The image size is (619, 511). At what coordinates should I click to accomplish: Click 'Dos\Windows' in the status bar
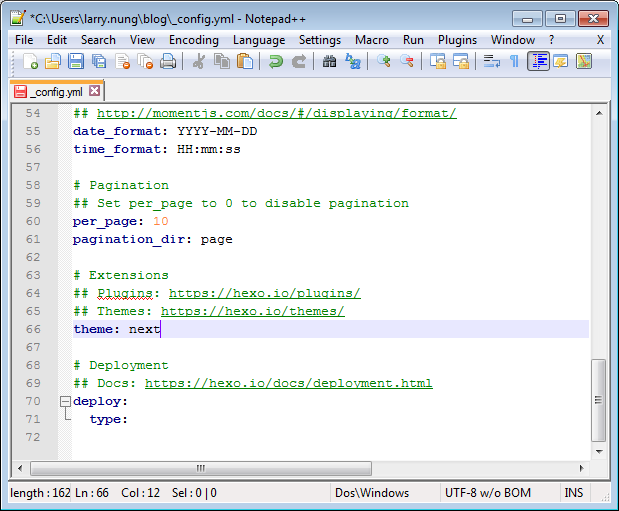click(372, 493)
